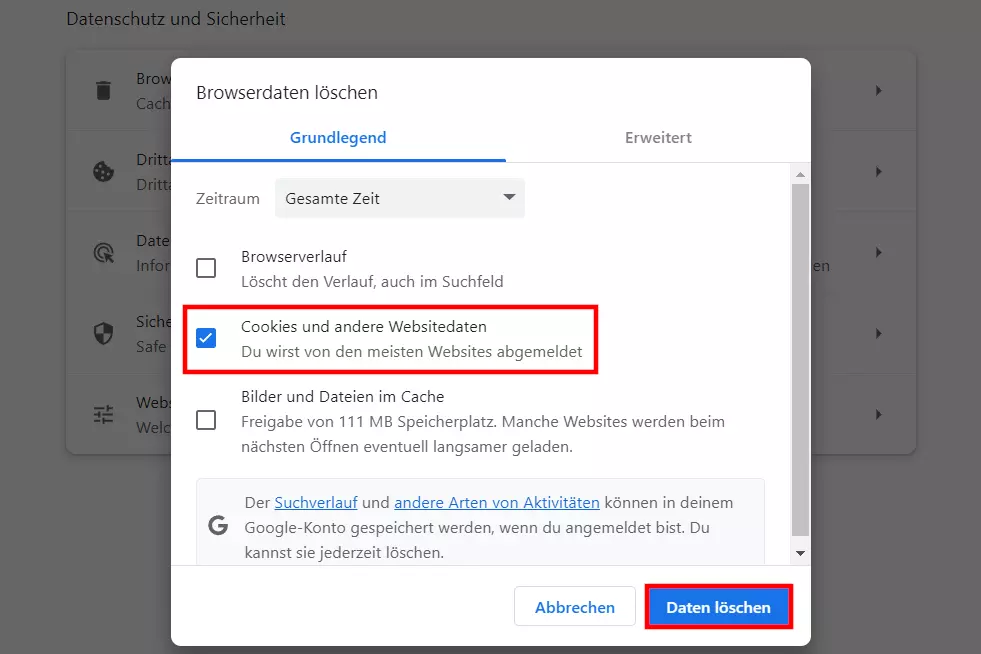Click the sliders icon for Website-Einstellungen

pyautogui.click(x=103, y=413)
